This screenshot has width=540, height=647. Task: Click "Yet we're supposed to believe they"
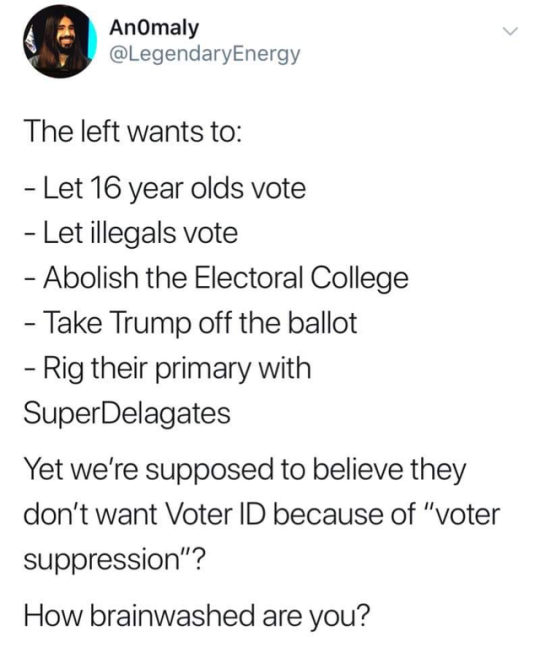pos(245,470)
